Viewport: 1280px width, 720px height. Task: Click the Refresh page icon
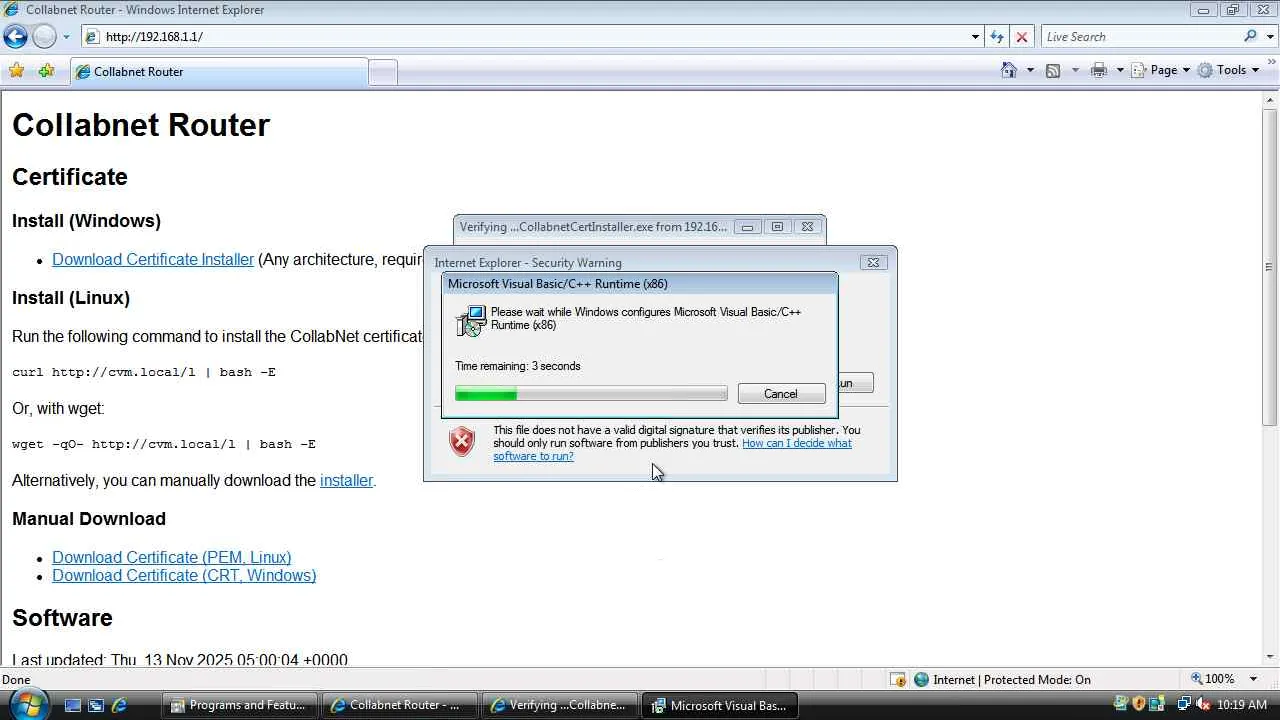tap(997, 37)
